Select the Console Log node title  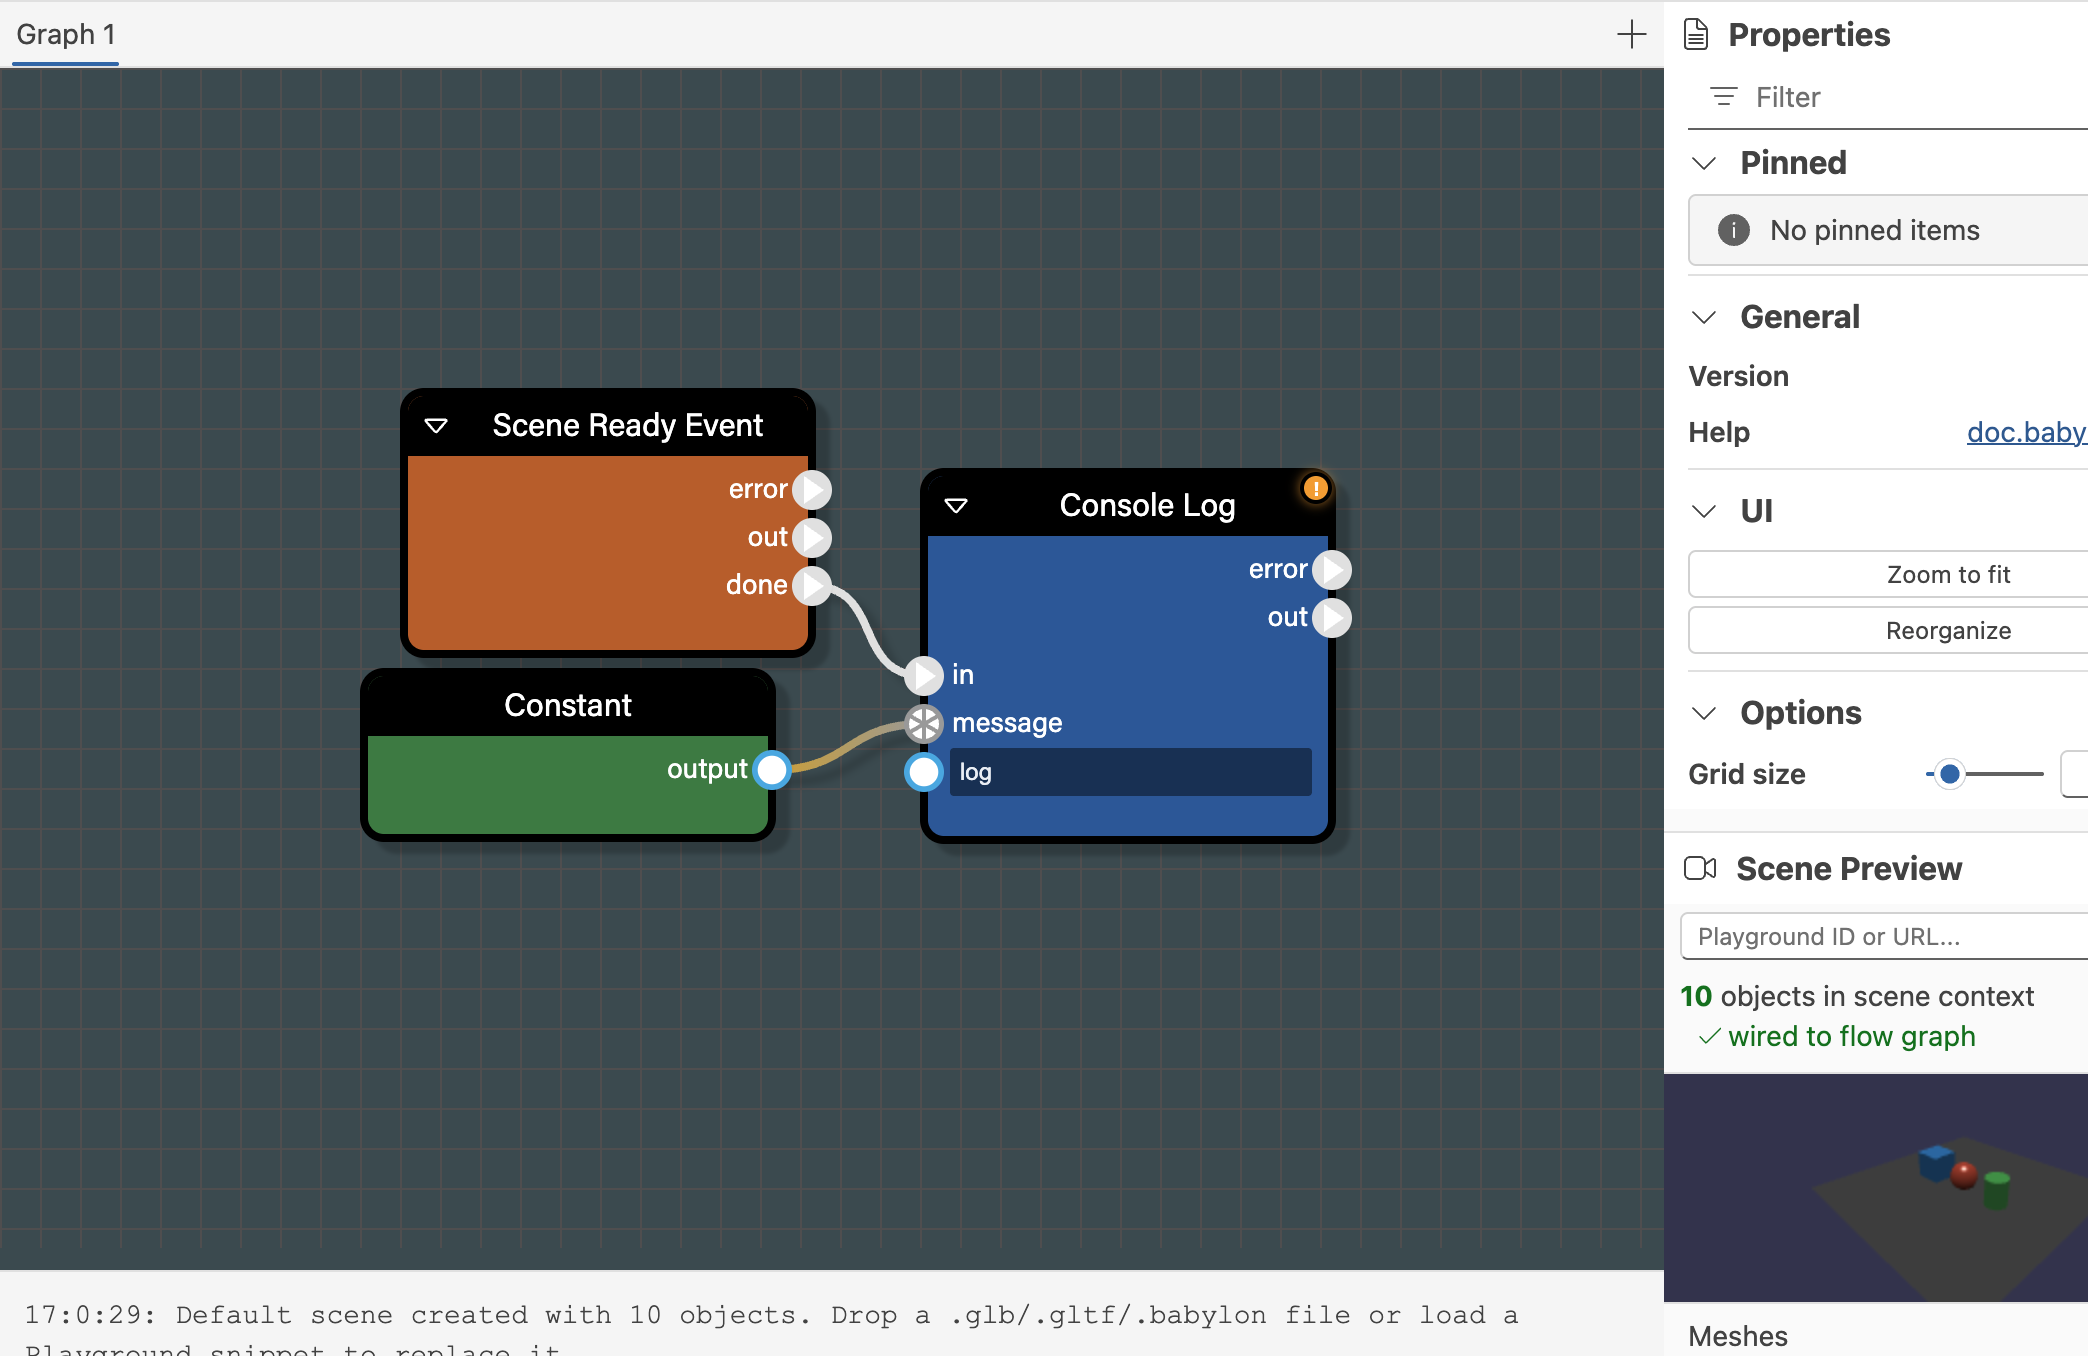pyautogui.click(x=1147, y=505)
